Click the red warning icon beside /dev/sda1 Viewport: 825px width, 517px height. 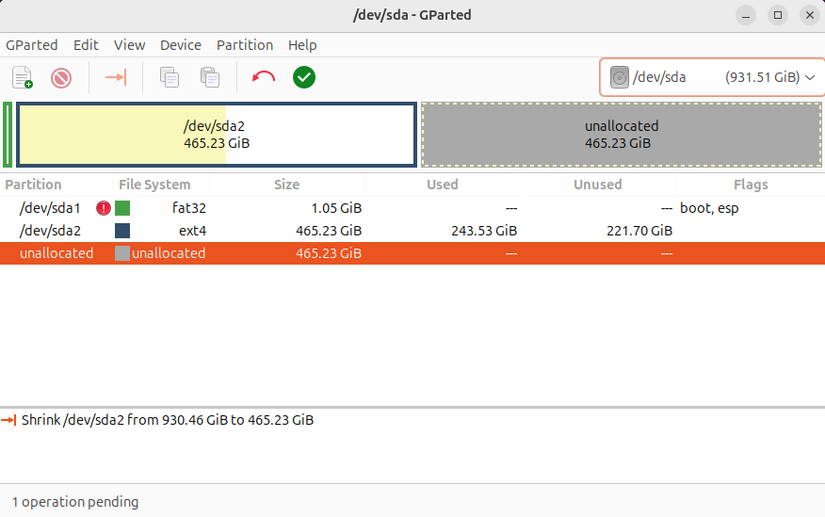pyautogui.click(x=103, y=208)
